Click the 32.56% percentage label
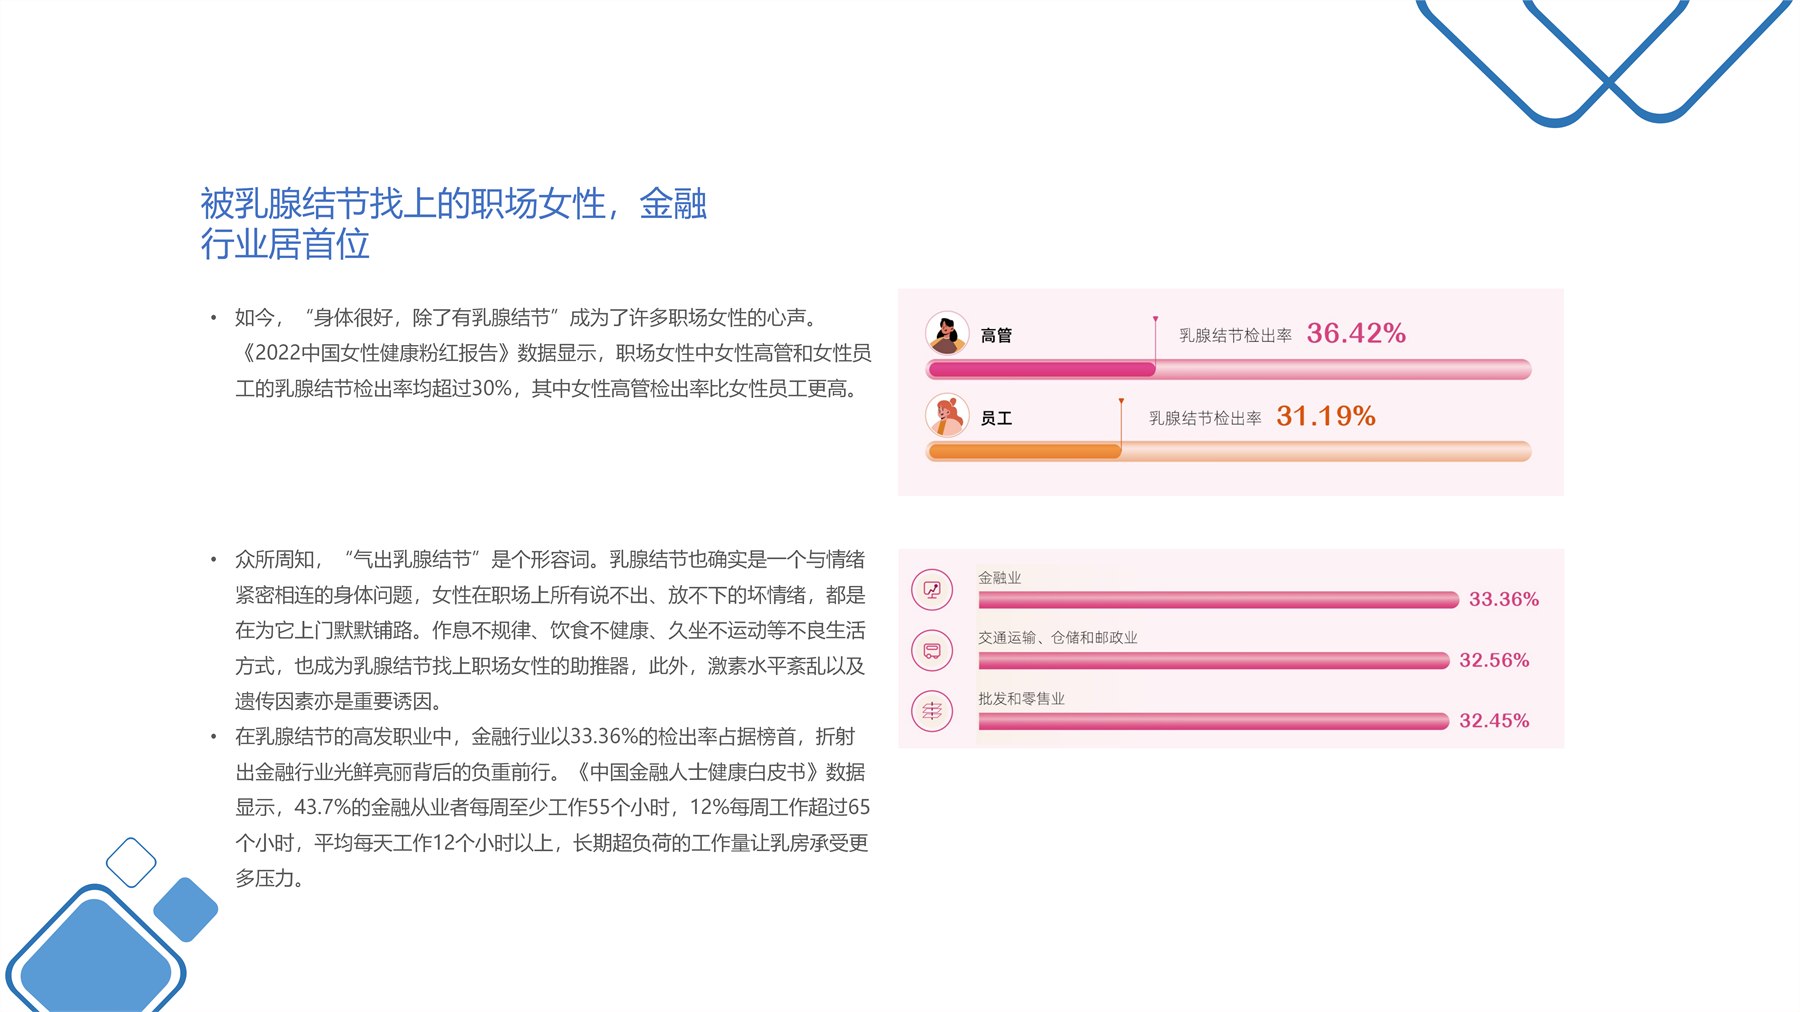 pos(1494,660)
